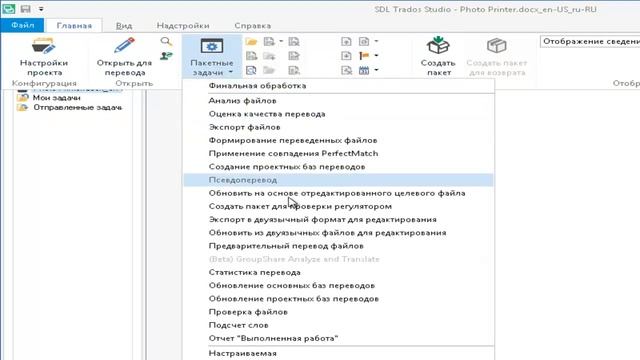Expand the dropdown arrow beside the calendar icon

pos(376,70)
